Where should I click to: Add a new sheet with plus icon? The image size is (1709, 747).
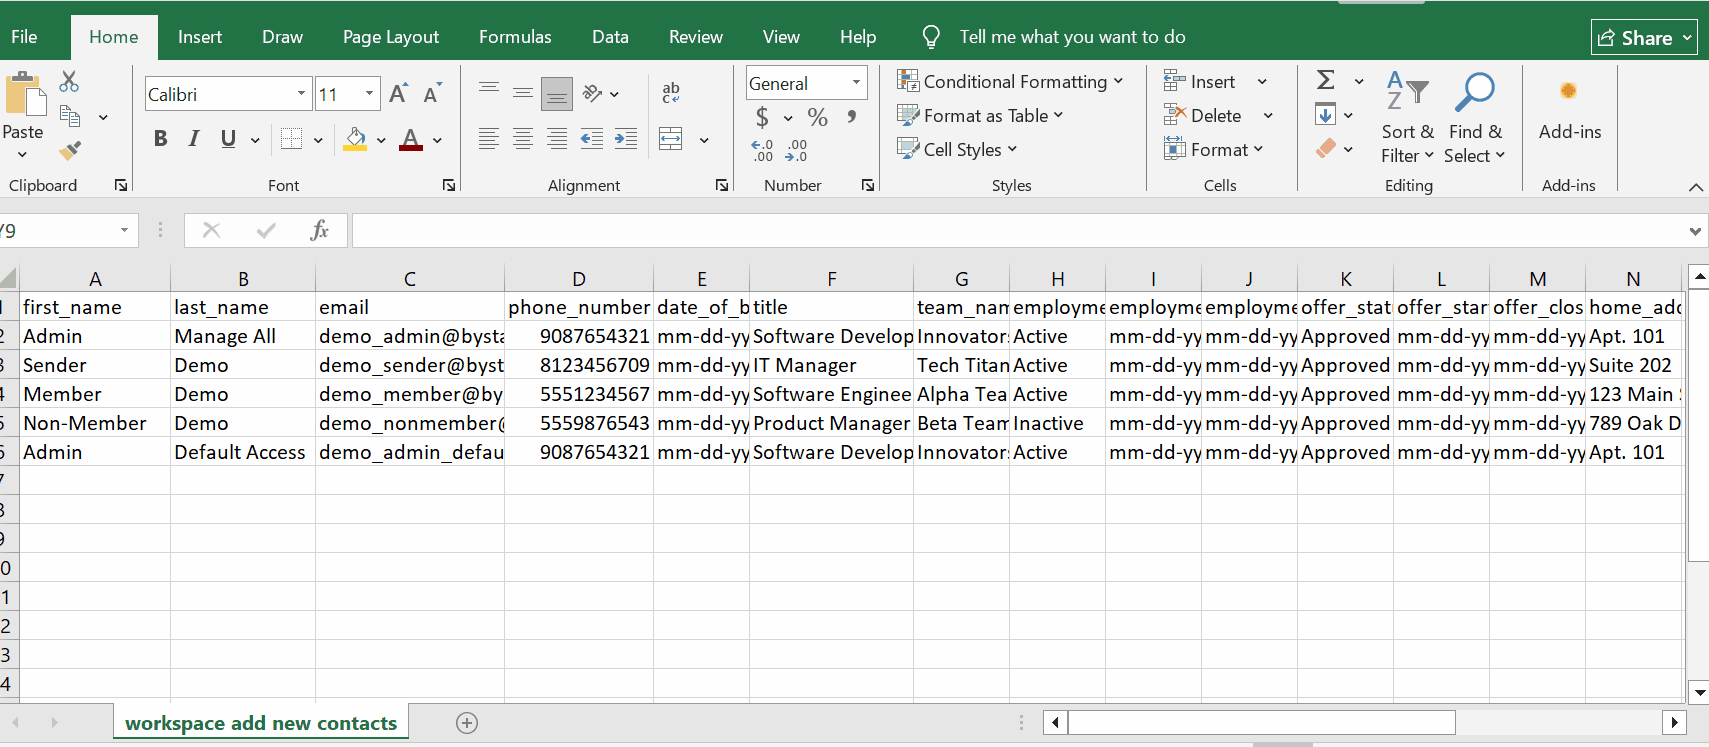pos(467,723)
